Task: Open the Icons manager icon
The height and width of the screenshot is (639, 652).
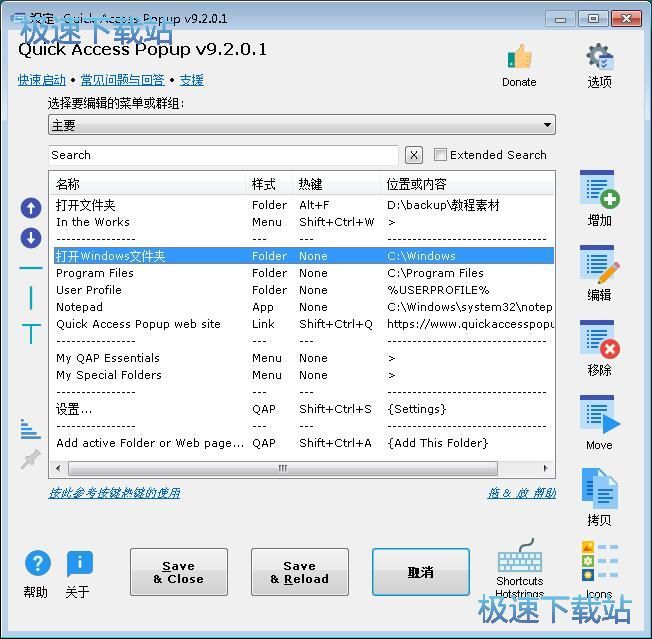Action: click(599, 560)
